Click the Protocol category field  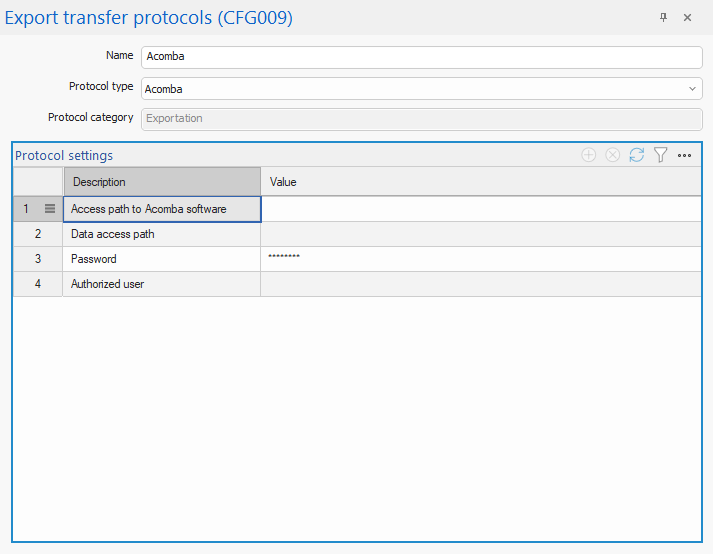click(421, 118)
